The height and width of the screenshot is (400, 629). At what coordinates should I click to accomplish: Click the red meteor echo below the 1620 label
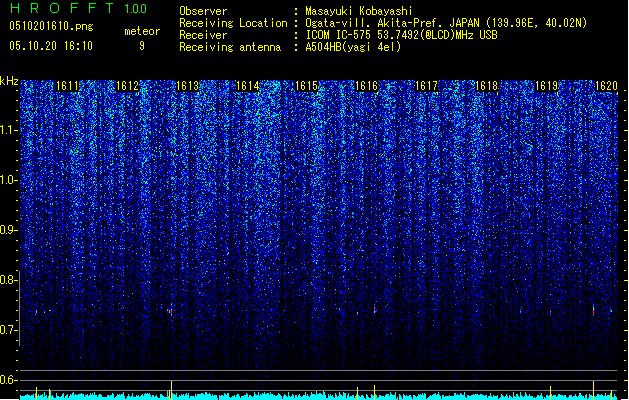[593, 310]
